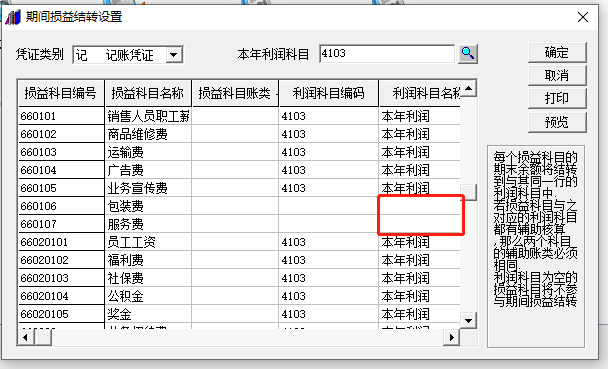
Task: Click the 社保费 name cell
Action: point(148,278)
